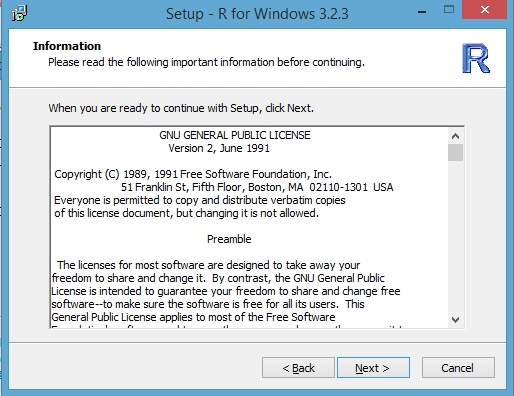
Task: Click the license scrollbar thumb
Action: point(455,152)
